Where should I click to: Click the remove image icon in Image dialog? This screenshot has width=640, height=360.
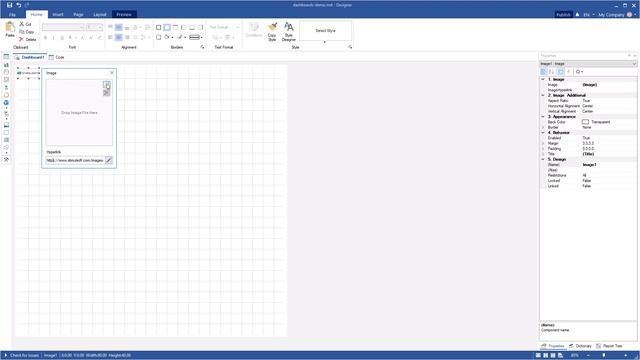[x=107, y=93]
